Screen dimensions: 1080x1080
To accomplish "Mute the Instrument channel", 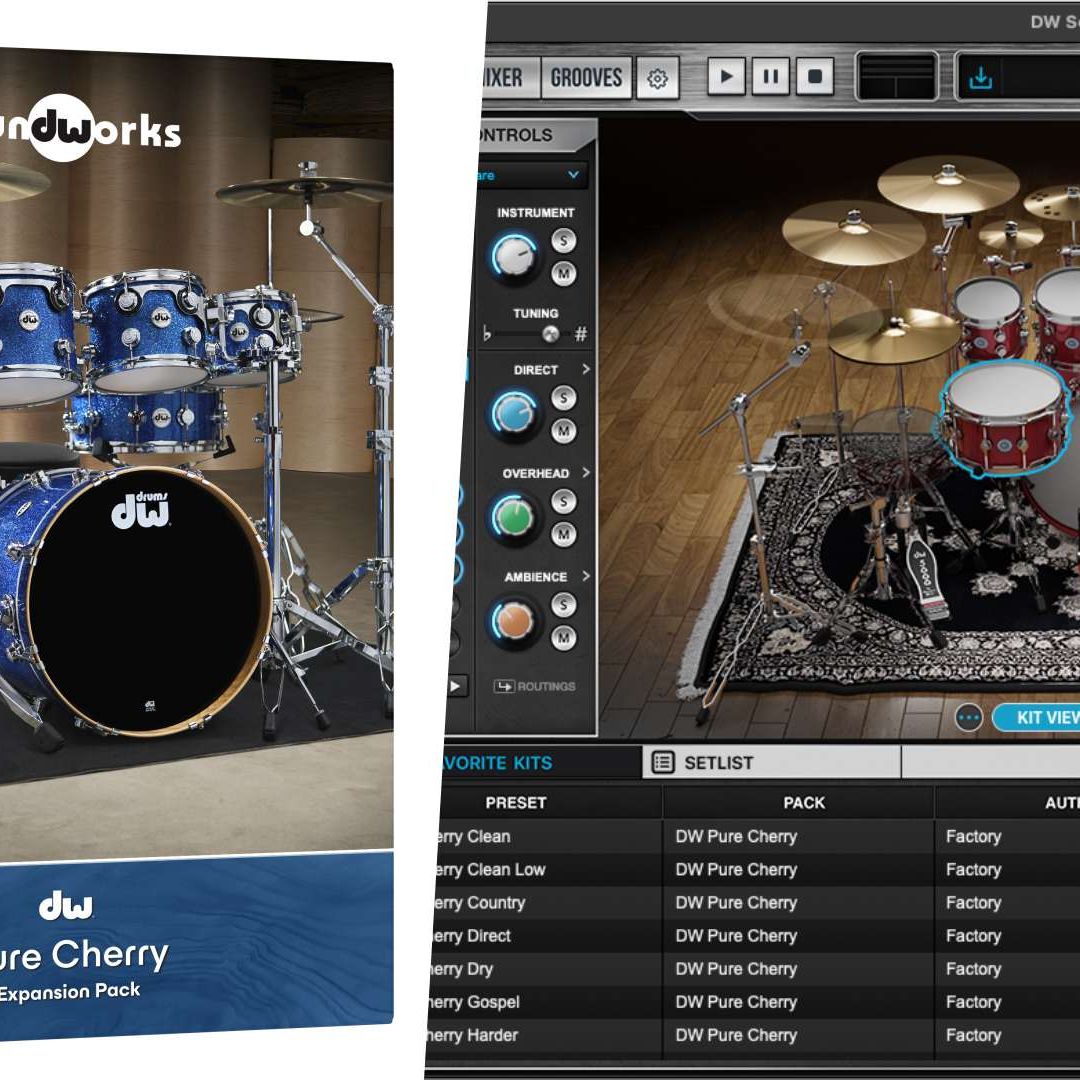I will point(563,273).
